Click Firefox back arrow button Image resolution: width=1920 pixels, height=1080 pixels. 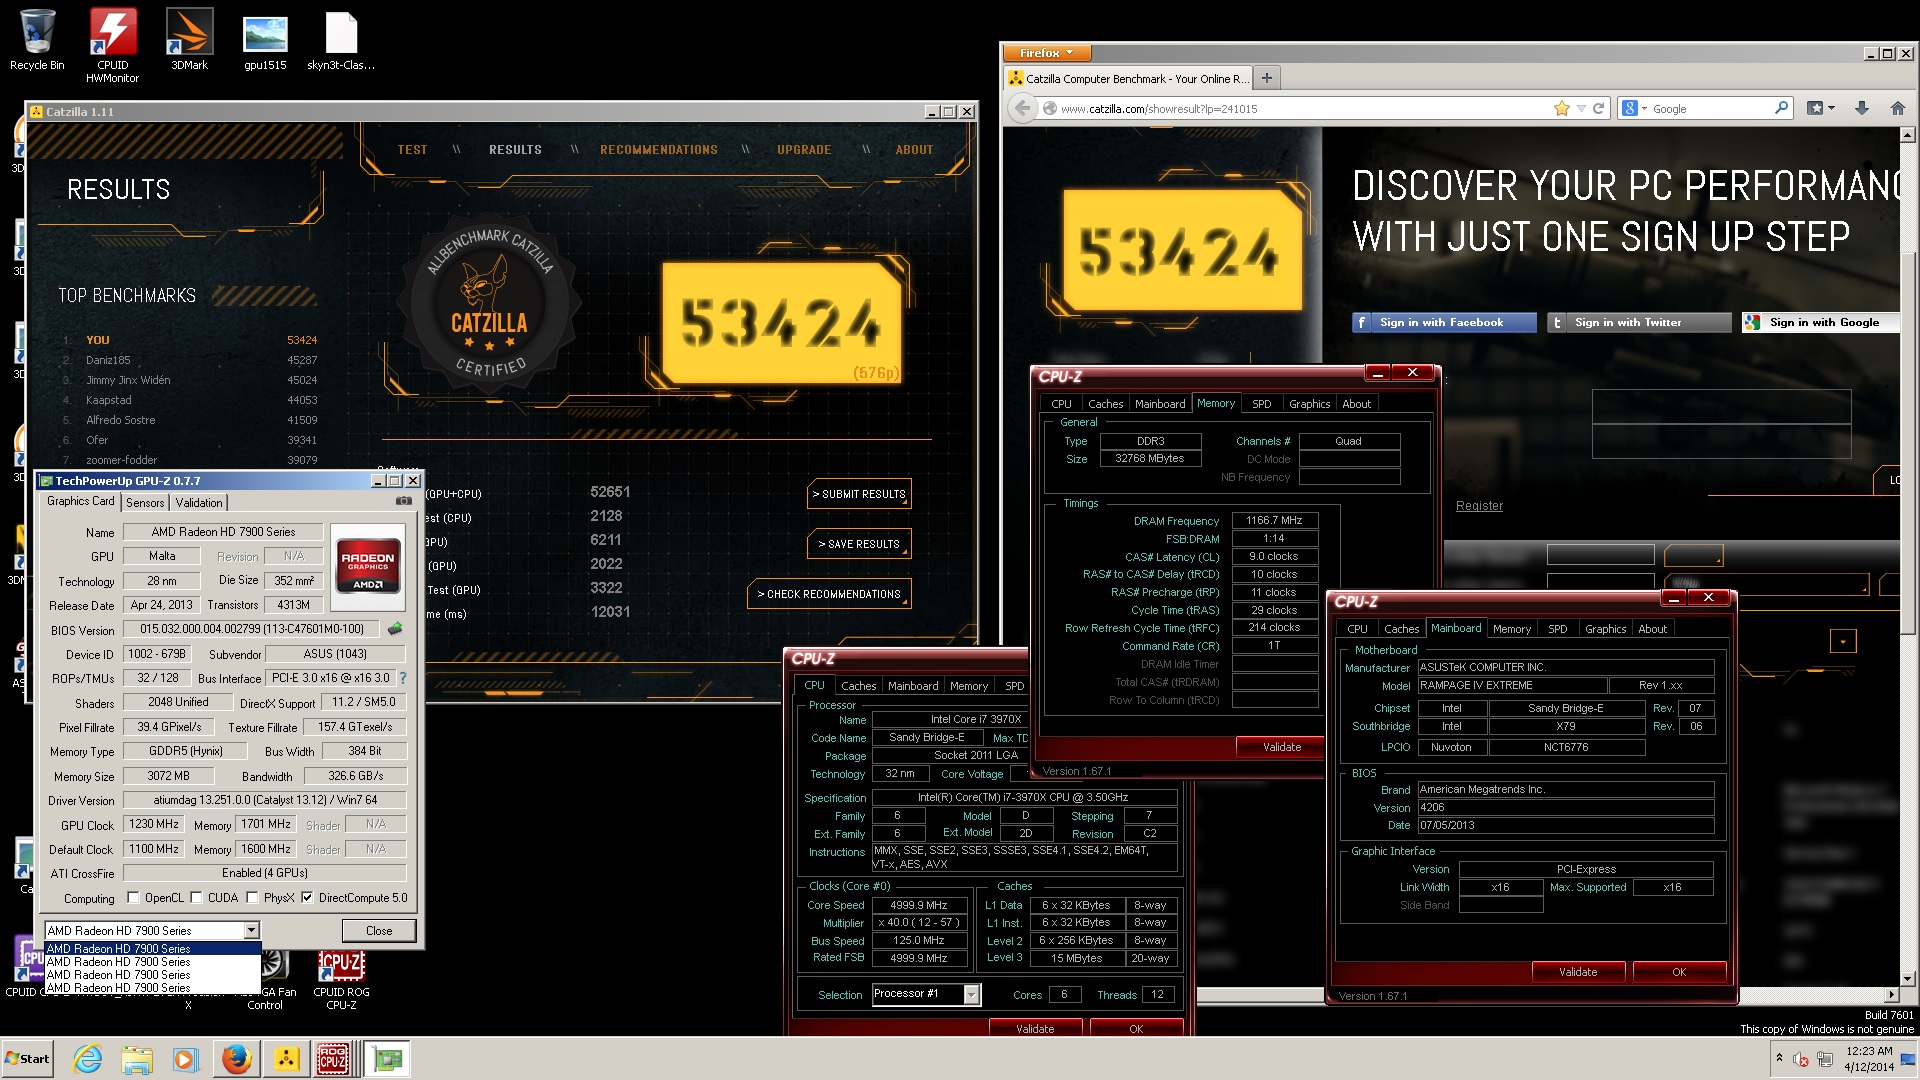pos(1021,108)
